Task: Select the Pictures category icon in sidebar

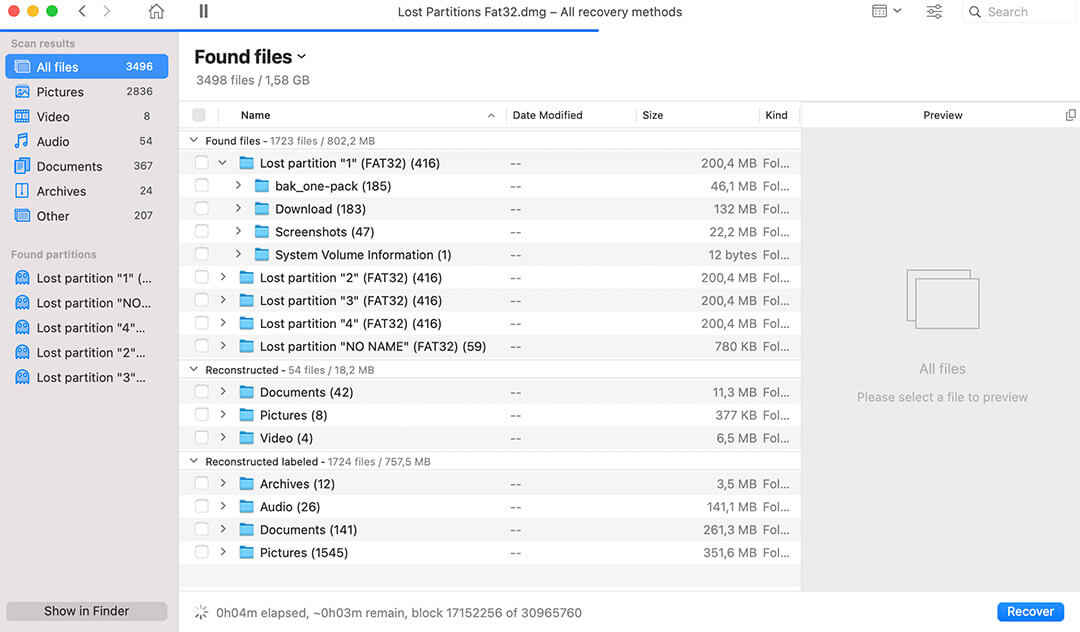Action: click(x=22, y=91)
